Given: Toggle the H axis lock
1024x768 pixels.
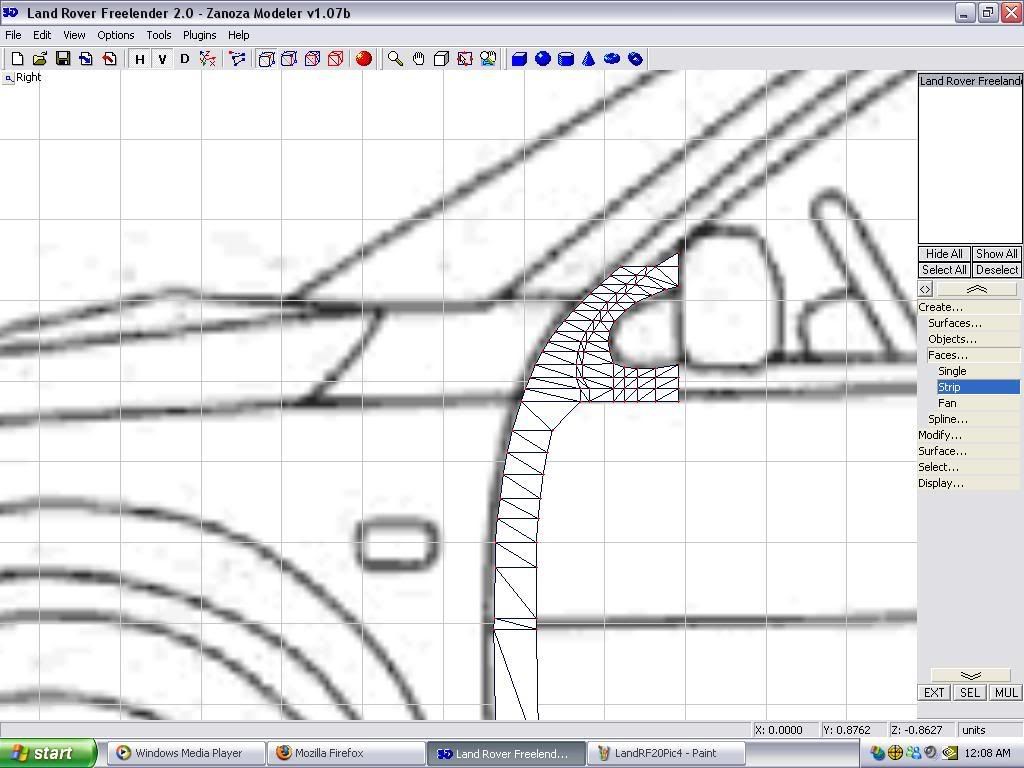Looking at the screenshot, I should point(140,59).
